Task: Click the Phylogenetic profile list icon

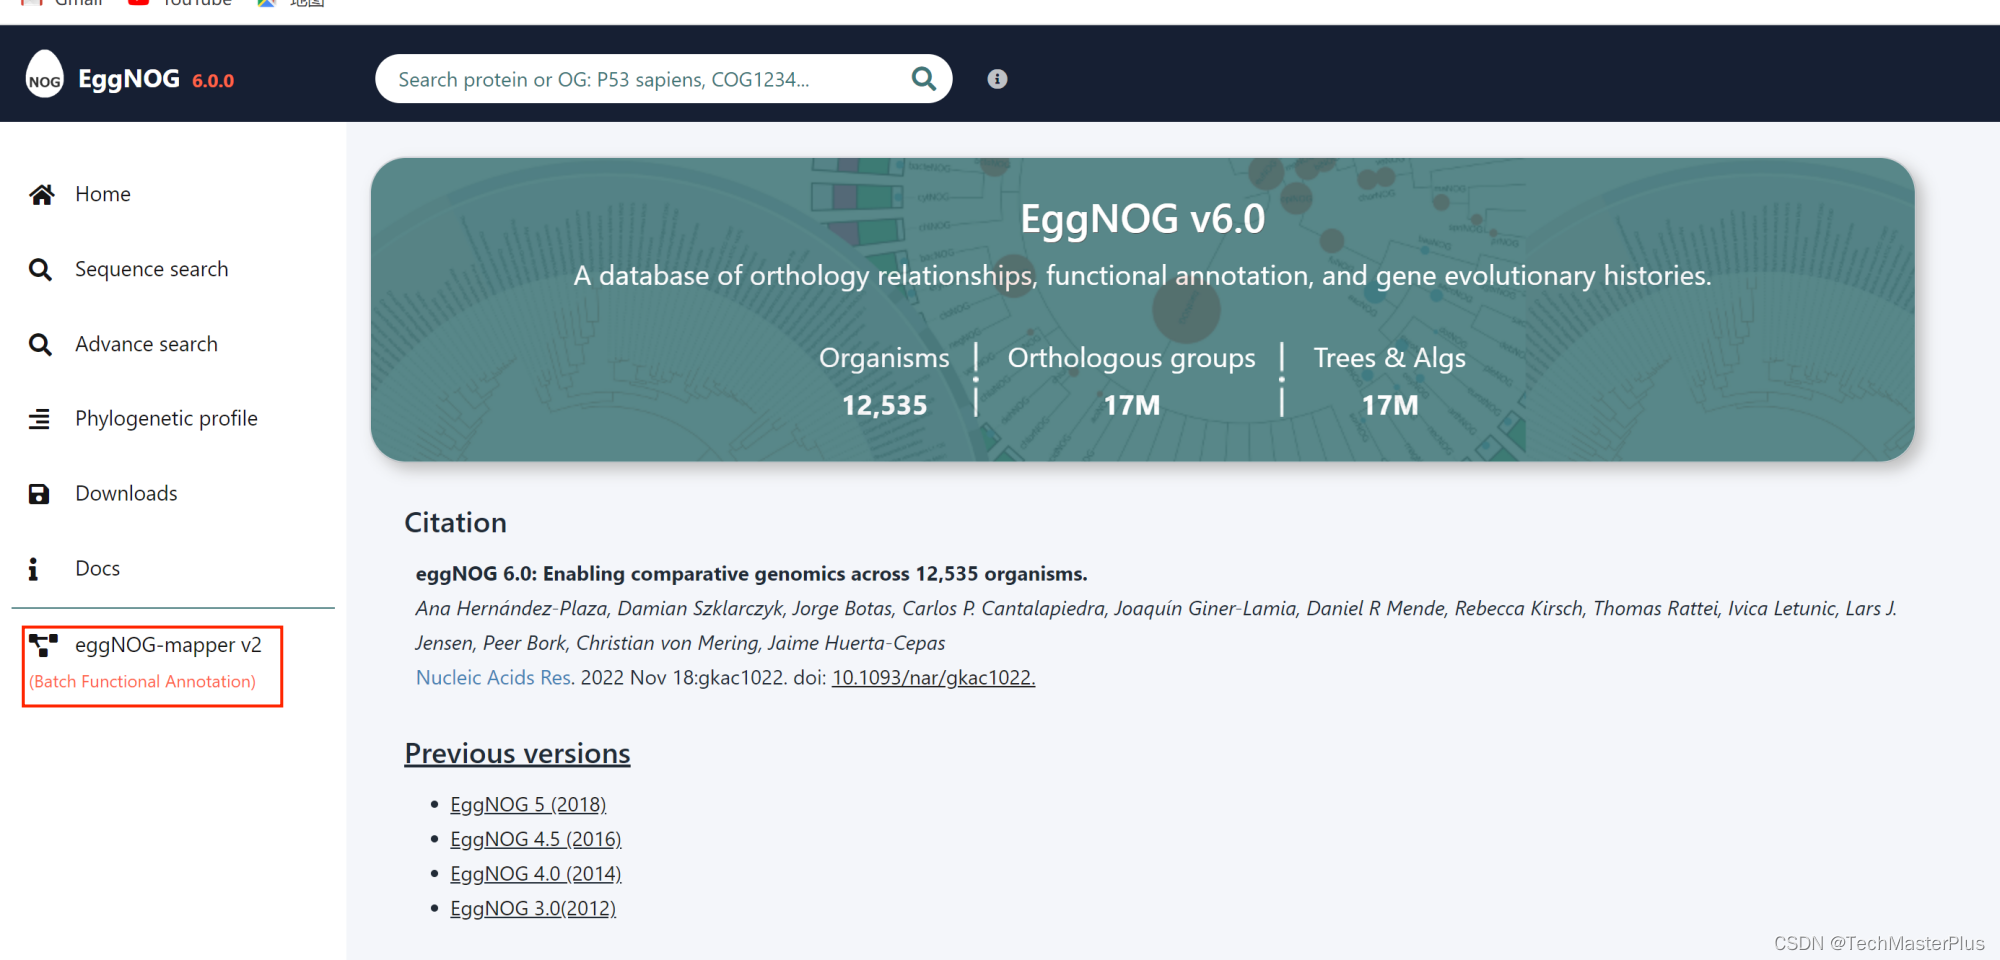Action: point(39,419)
